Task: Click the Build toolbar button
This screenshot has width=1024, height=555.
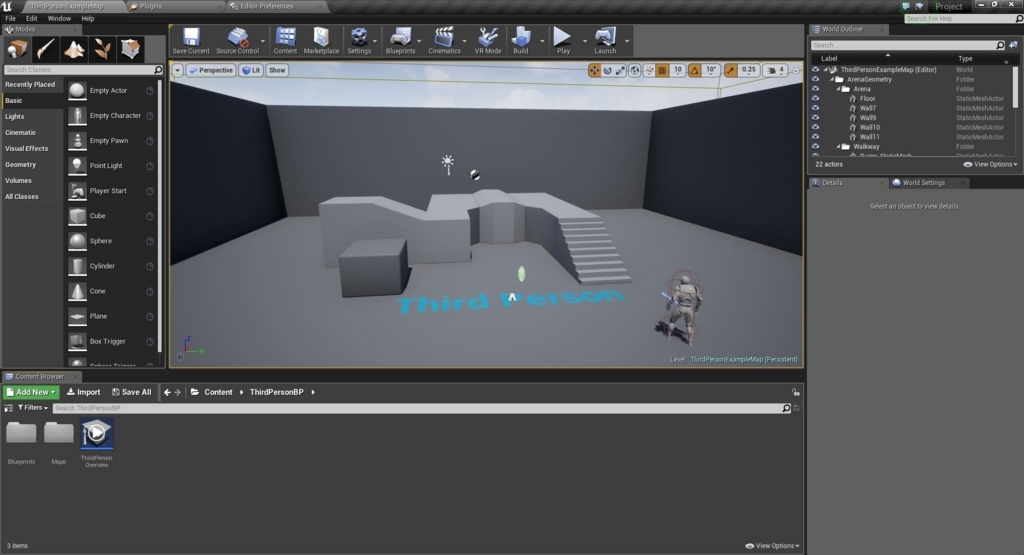Action: click(520, 40)
